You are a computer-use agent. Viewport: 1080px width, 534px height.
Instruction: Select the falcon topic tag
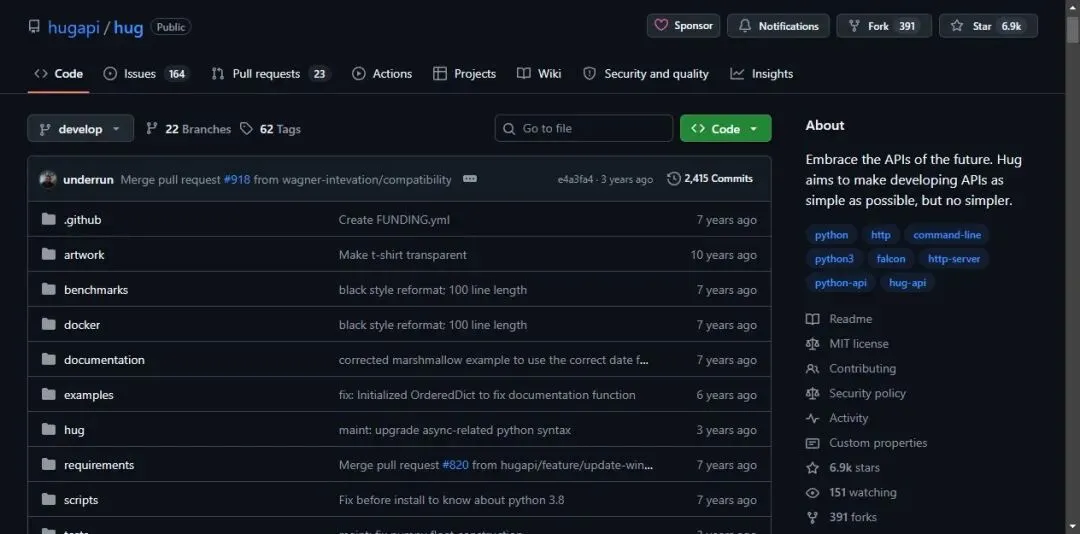(891, 259)
